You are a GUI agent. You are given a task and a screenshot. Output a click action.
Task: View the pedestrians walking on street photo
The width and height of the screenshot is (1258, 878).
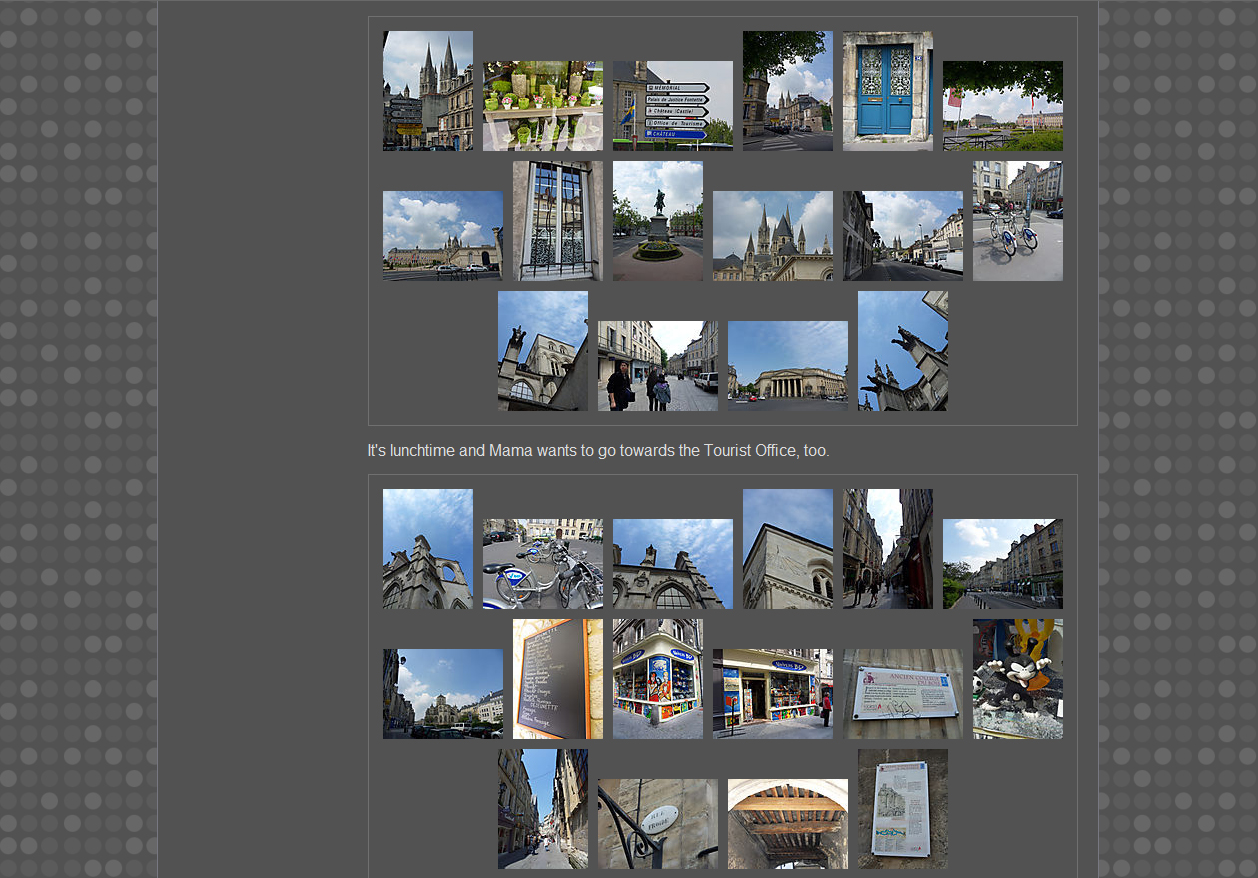coord(657,366)
